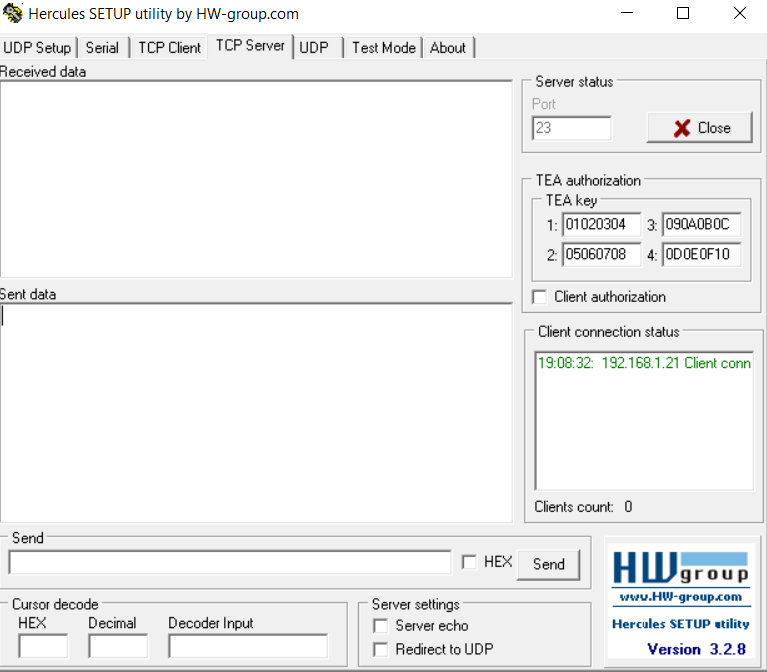Click the Received data text area
The width and height of the screenshot is (767, 672).
255,178
